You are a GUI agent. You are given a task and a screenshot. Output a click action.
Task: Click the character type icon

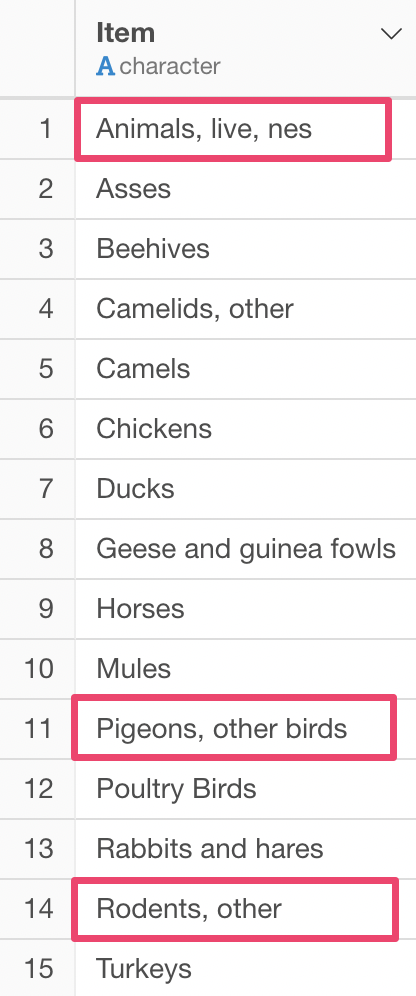pyautogui.click(x=105, y=66)
